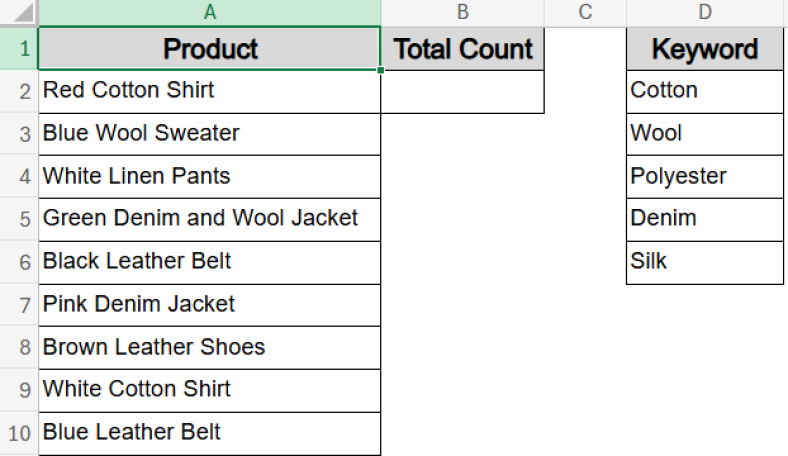Click the Red Cotton Shirt cell
The height and width of the screenshot is (456, 788).
[x=209, y=91]
